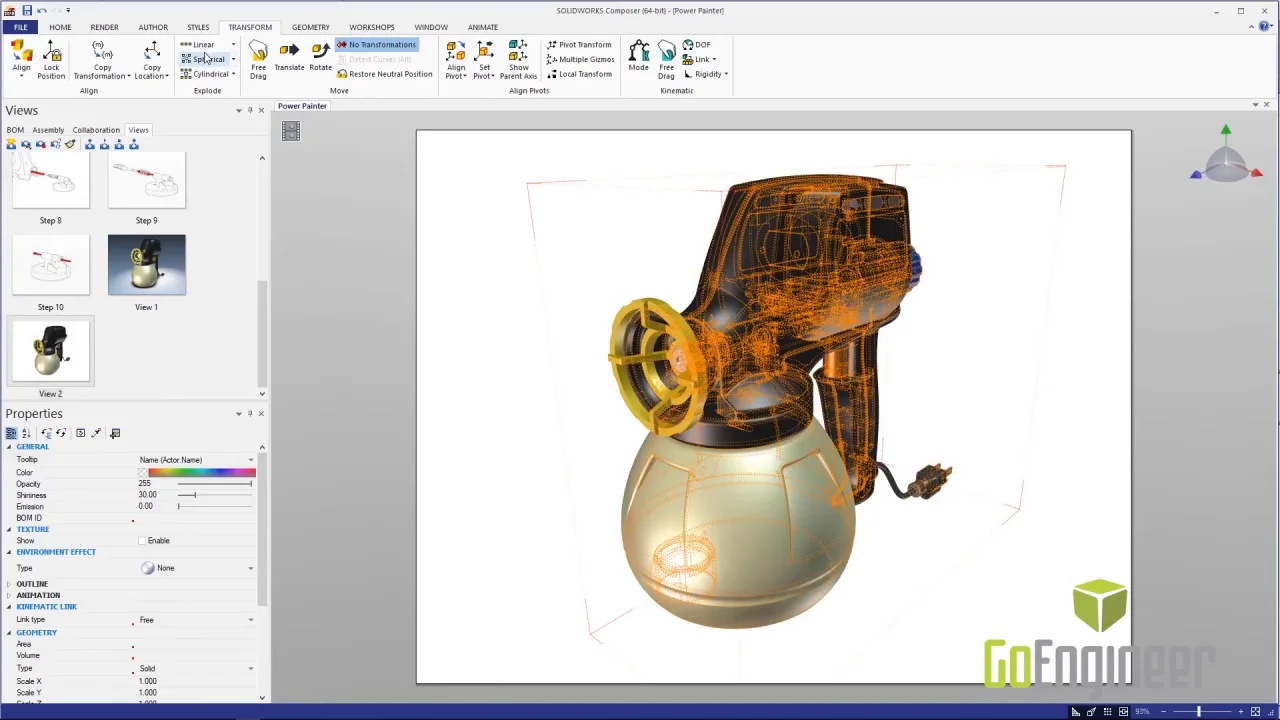
Task: Click the Power Painter document tab
Action: tap(302, 106)
